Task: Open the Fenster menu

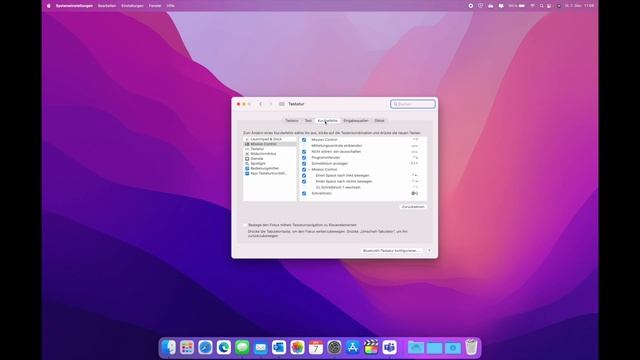Action: [x=155, y=6]
